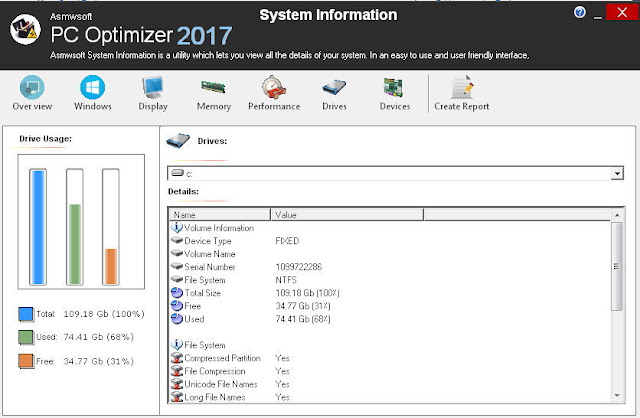Click the NTFS file system value

tap(286, 280)
